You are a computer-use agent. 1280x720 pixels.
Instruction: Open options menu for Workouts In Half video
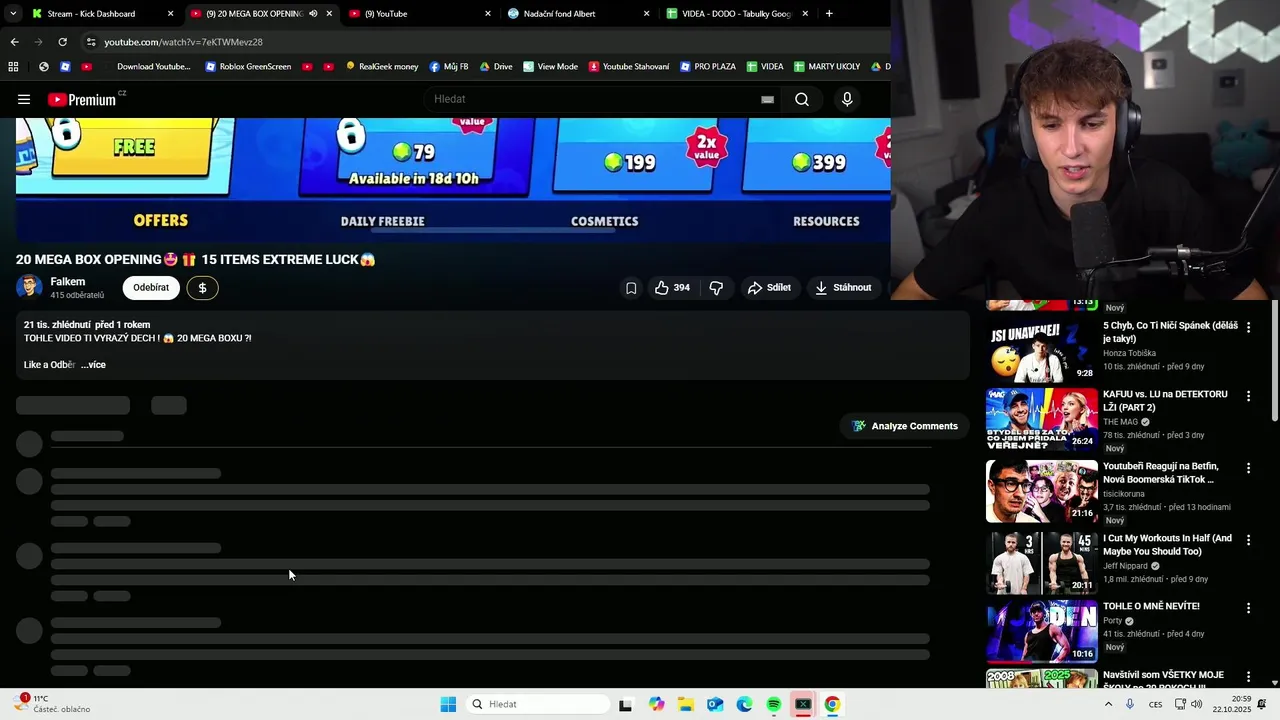point(1248,540)
